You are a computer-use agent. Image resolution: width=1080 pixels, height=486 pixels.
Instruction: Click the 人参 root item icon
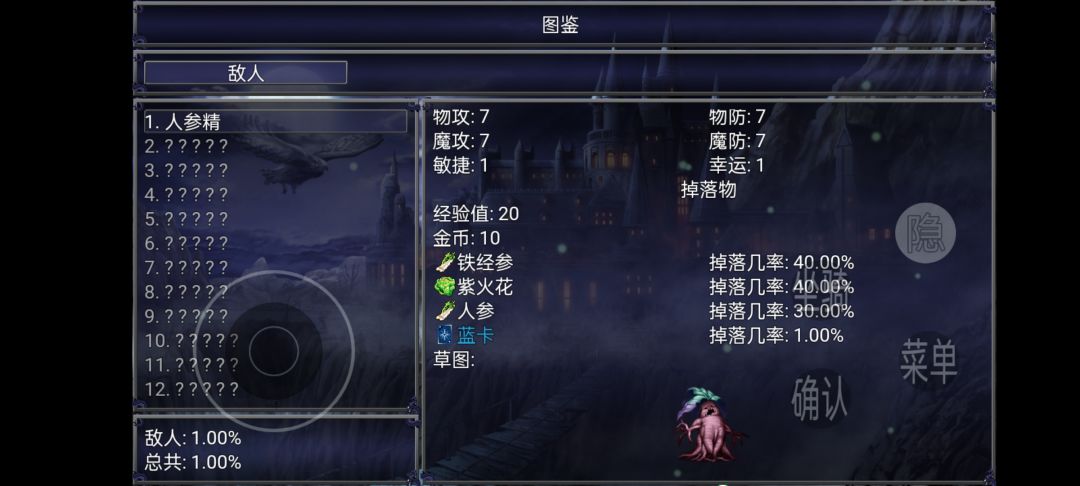[444, 311]
